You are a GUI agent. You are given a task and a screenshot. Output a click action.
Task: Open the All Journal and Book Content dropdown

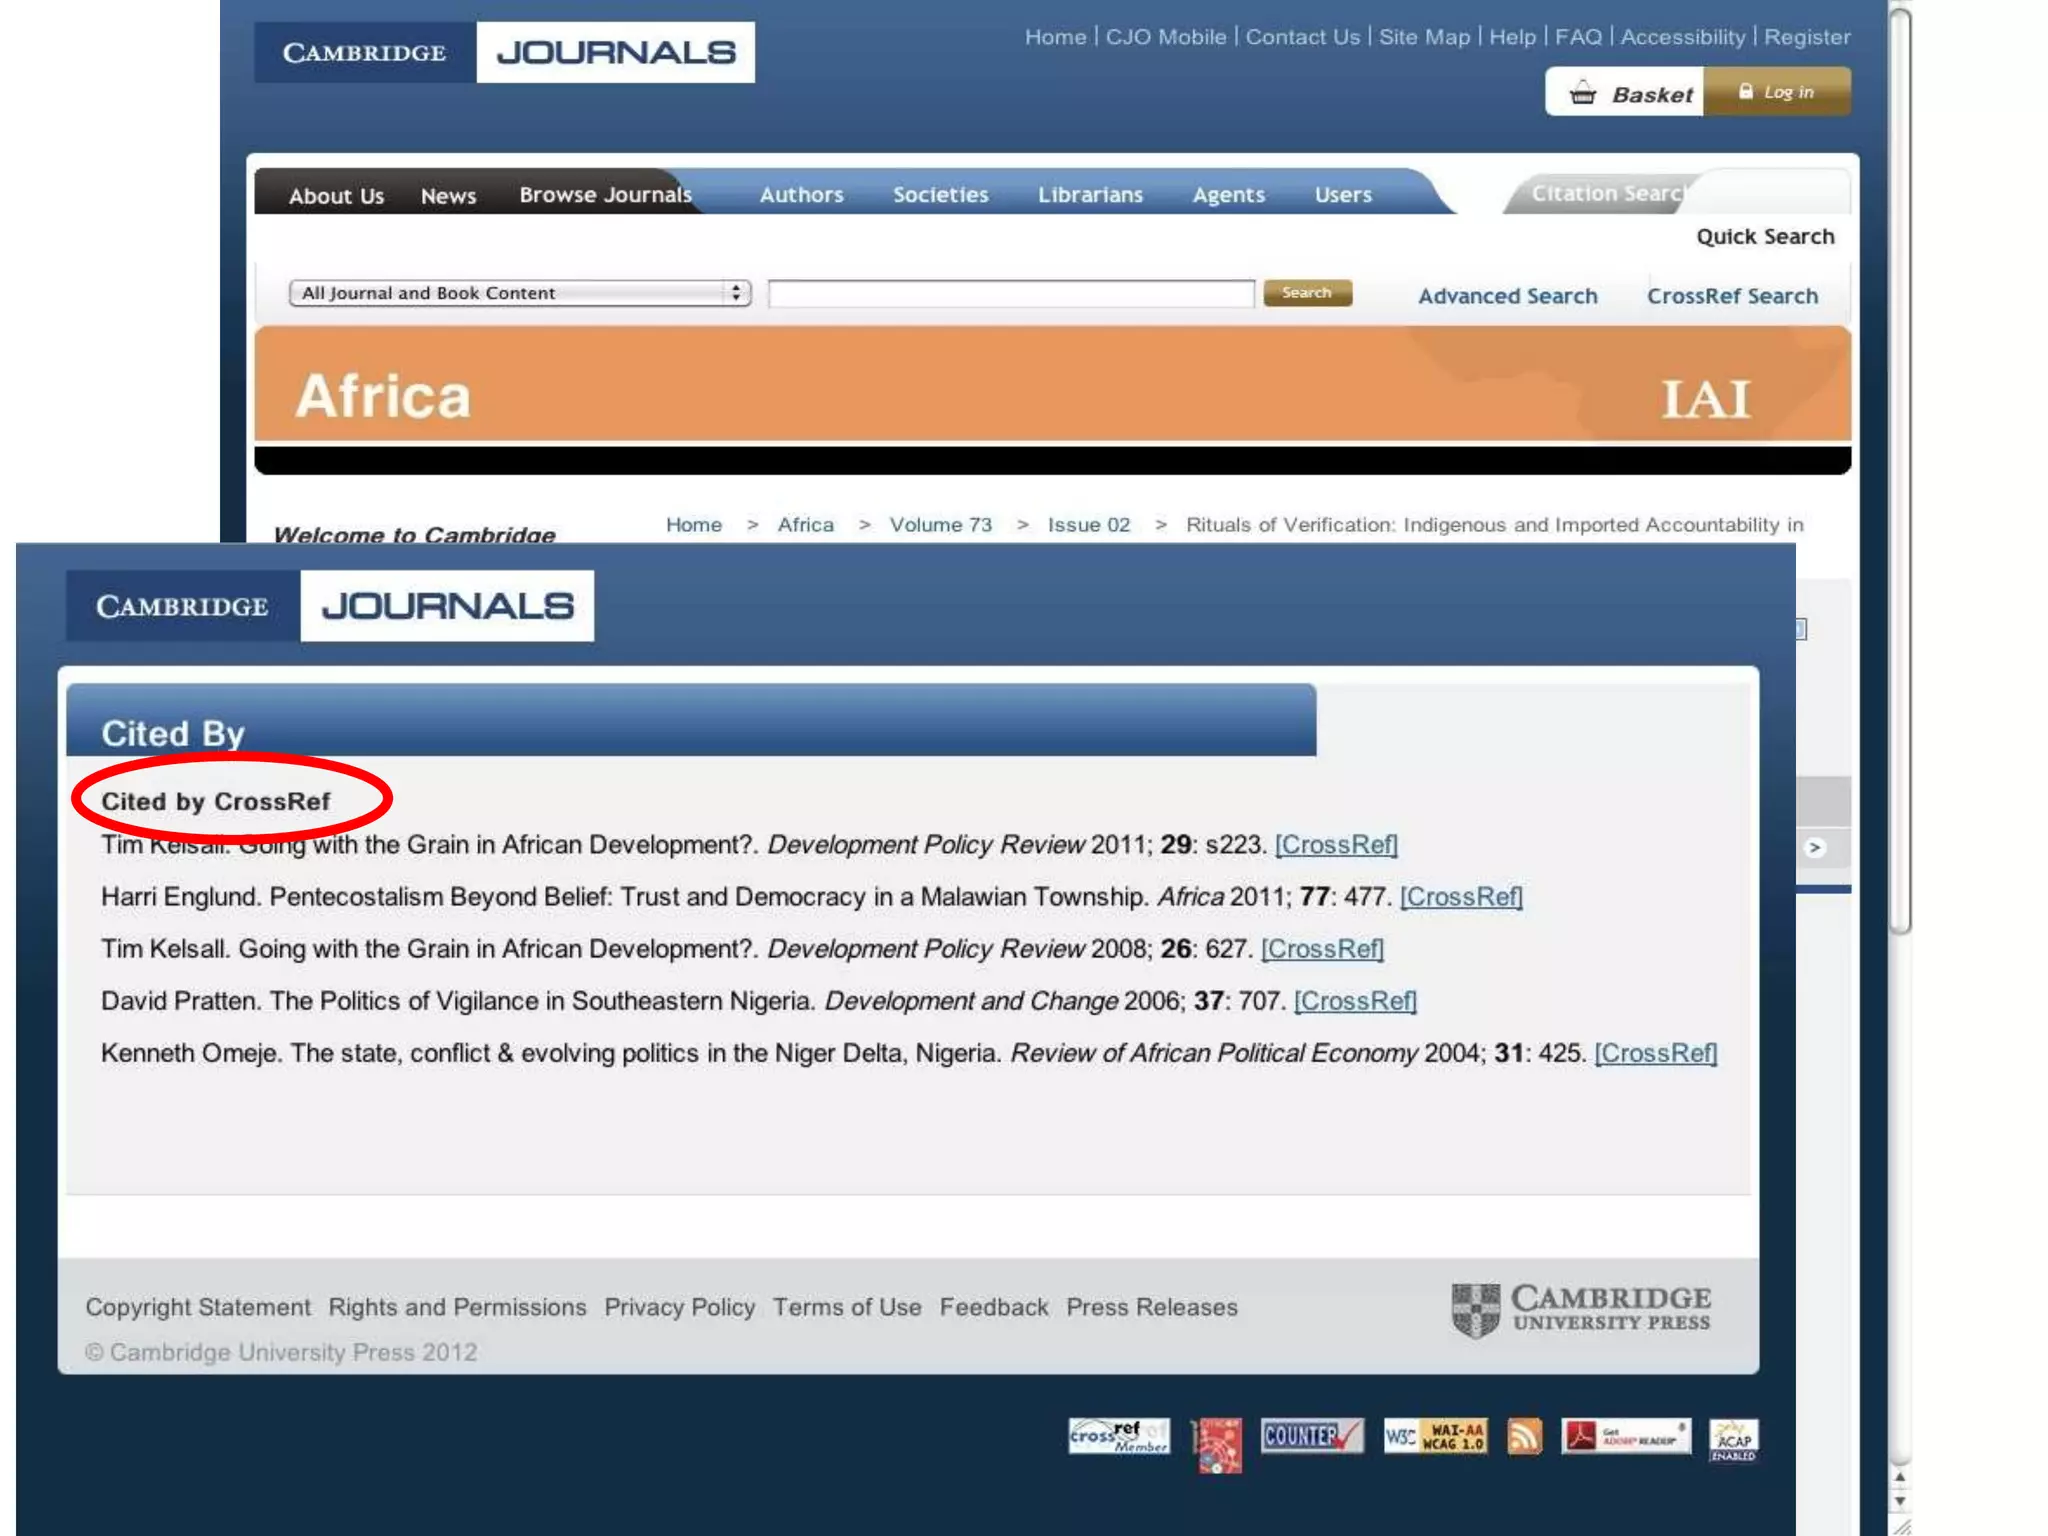coord(519,293)
